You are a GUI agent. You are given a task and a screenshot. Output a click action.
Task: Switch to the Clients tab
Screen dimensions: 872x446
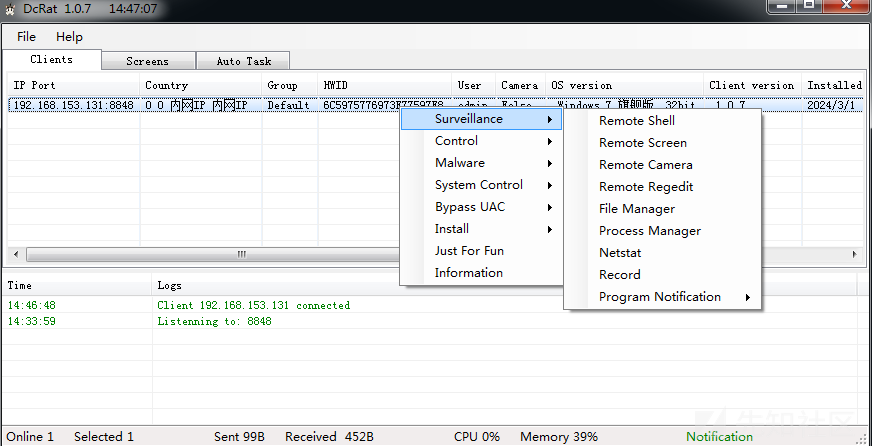coord(51,60)
